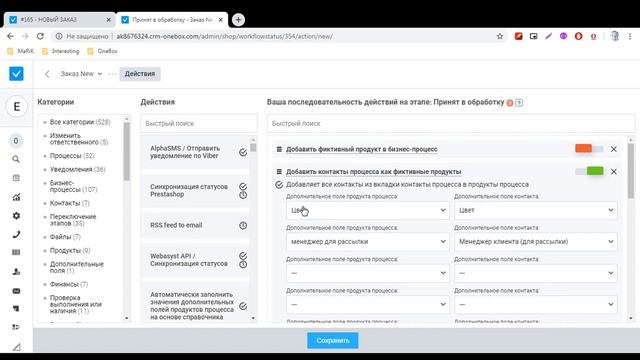
Task: Go back with the browser back arrow
Action: [10, 36]
